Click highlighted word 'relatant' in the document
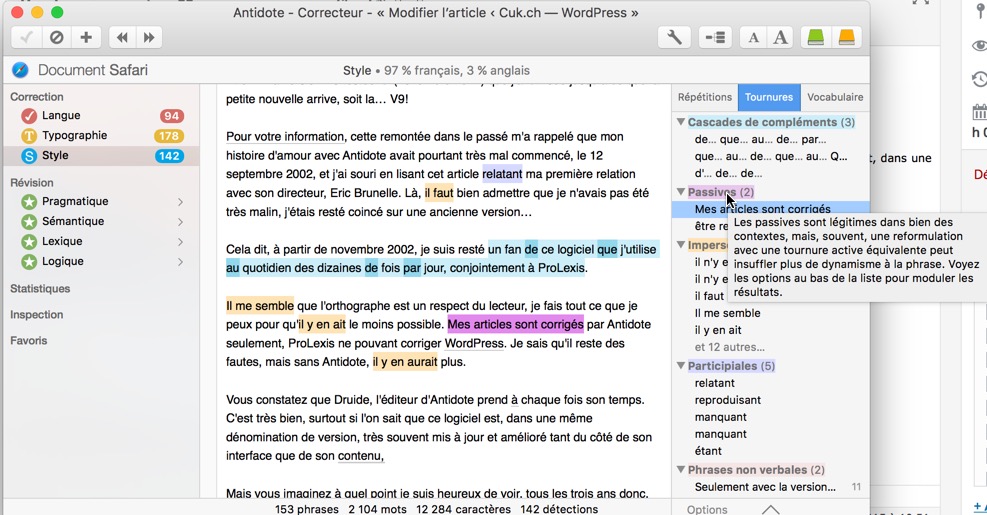The image size is (987, 515). pos(502,174)
